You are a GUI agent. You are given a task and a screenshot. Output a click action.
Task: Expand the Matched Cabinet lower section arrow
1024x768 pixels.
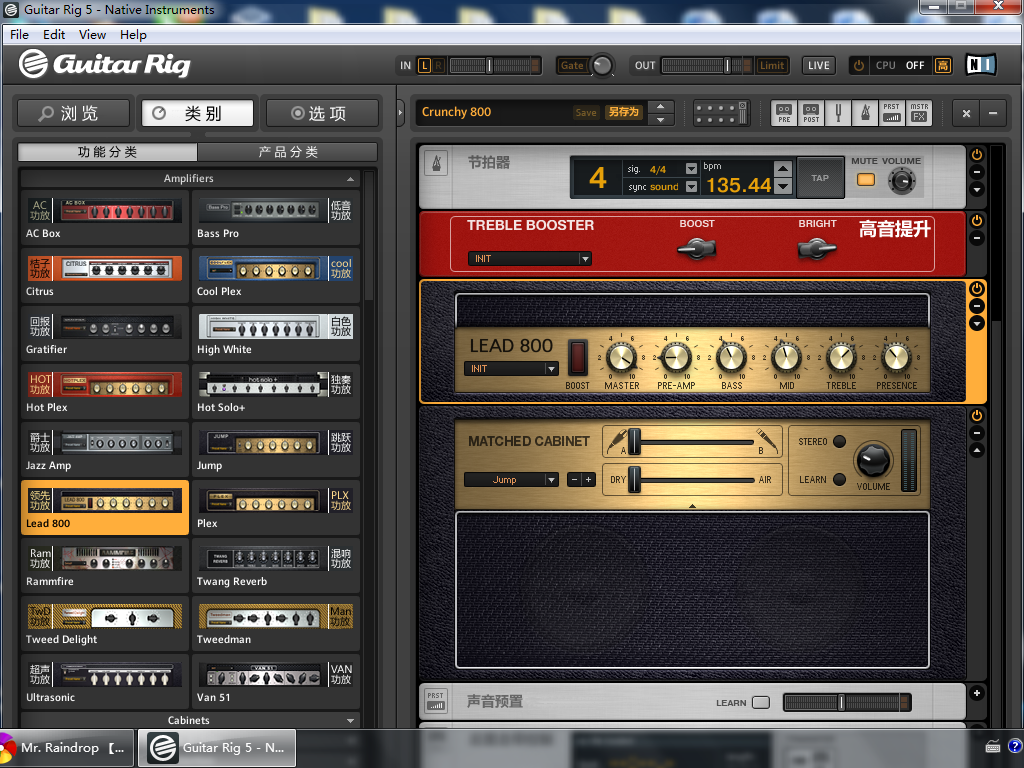[692, 506]
